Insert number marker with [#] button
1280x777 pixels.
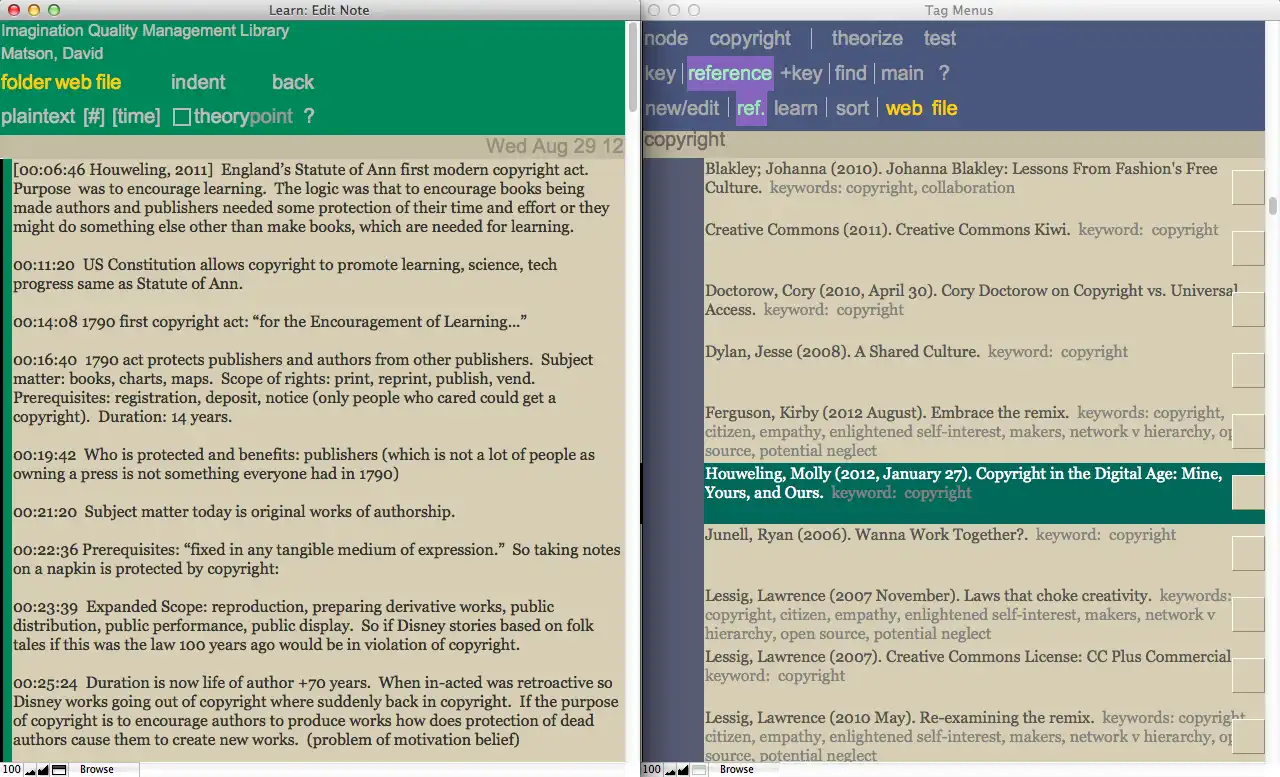[94, 116]
